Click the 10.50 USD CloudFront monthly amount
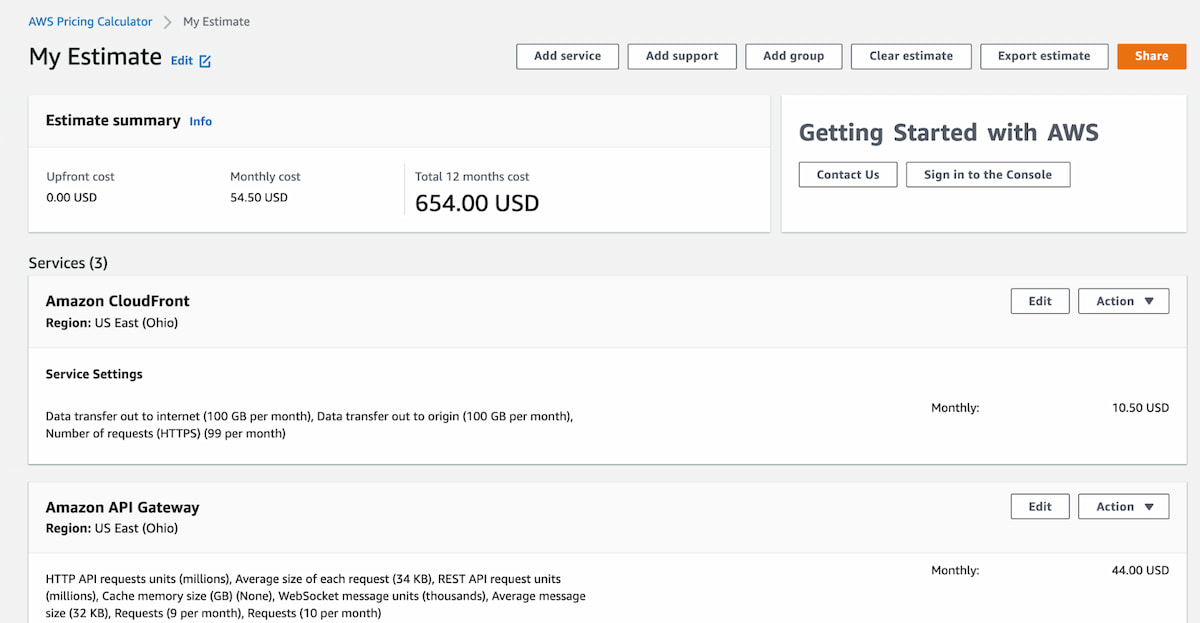 tap(1140, 408)
